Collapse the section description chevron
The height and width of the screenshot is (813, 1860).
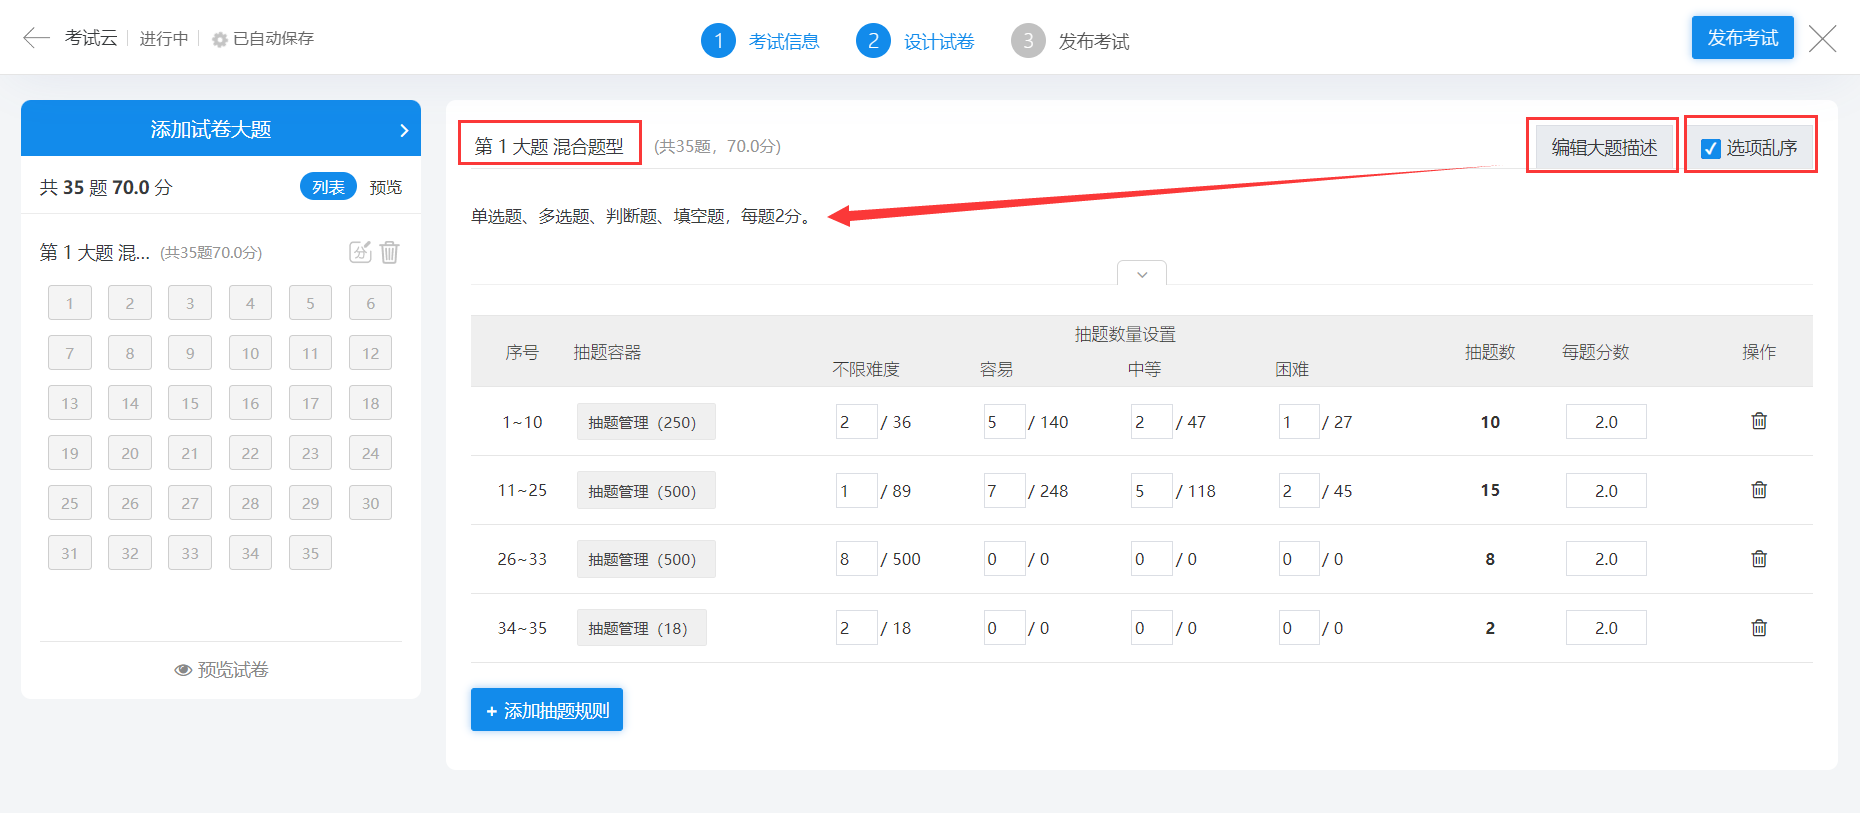click(1142, 274)
